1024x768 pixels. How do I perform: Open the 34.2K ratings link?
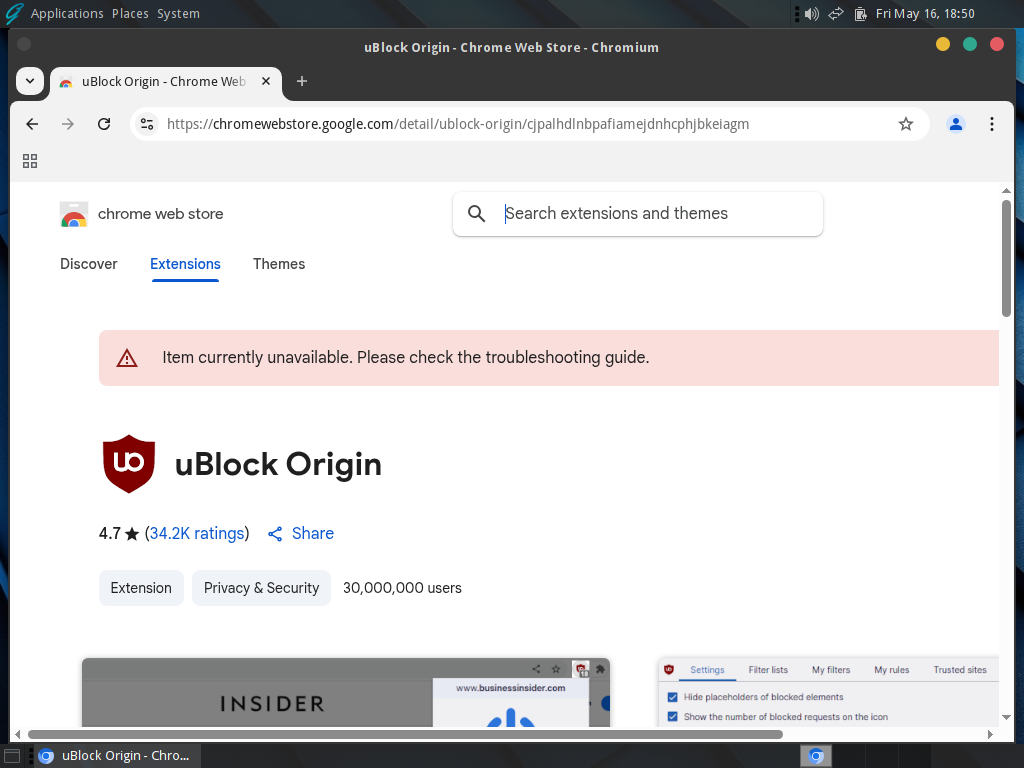(x=197, y=534)
